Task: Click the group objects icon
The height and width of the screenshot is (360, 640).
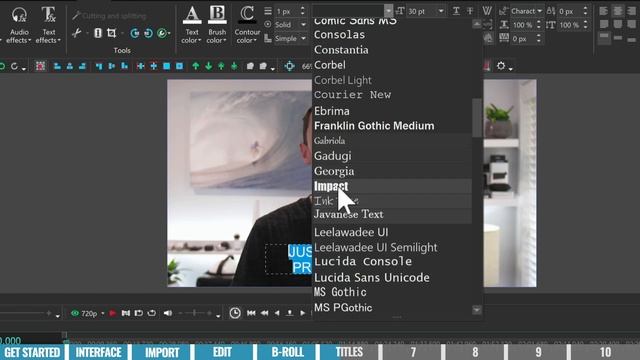Action: (x=250, y=66)
